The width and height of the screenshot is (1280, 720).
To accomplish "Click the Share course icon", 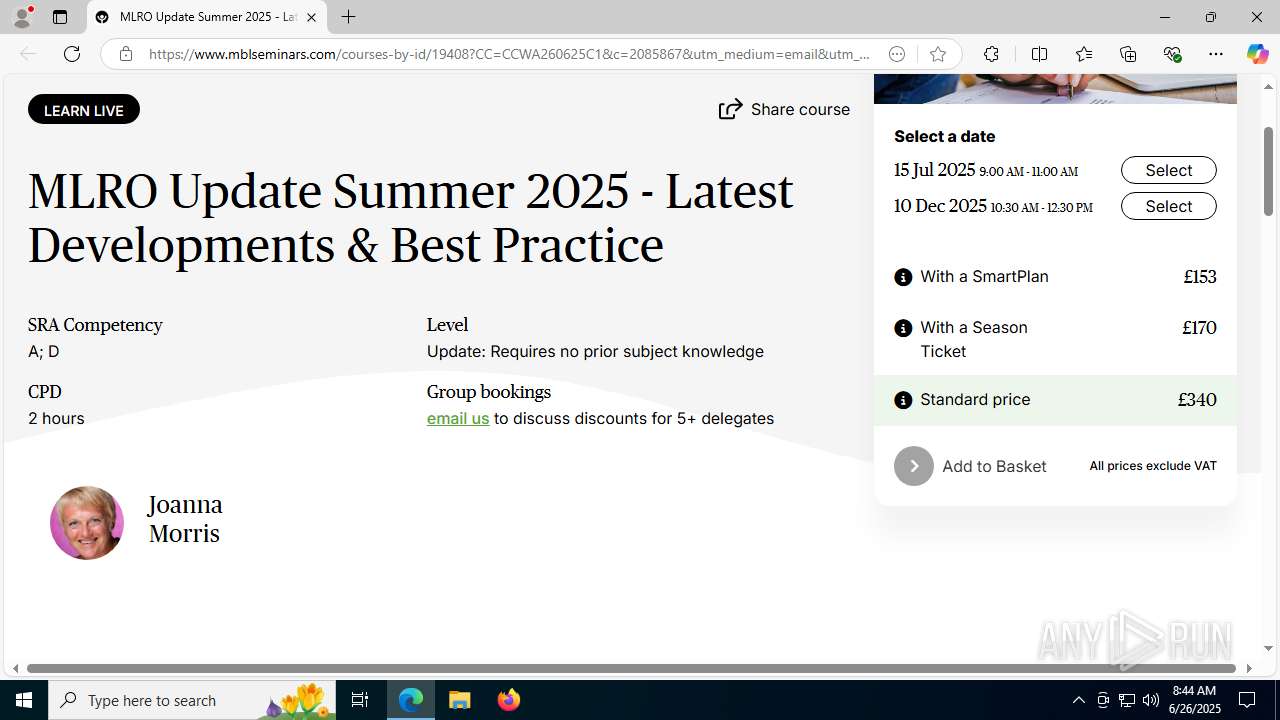I will click(x=731, y=109).
